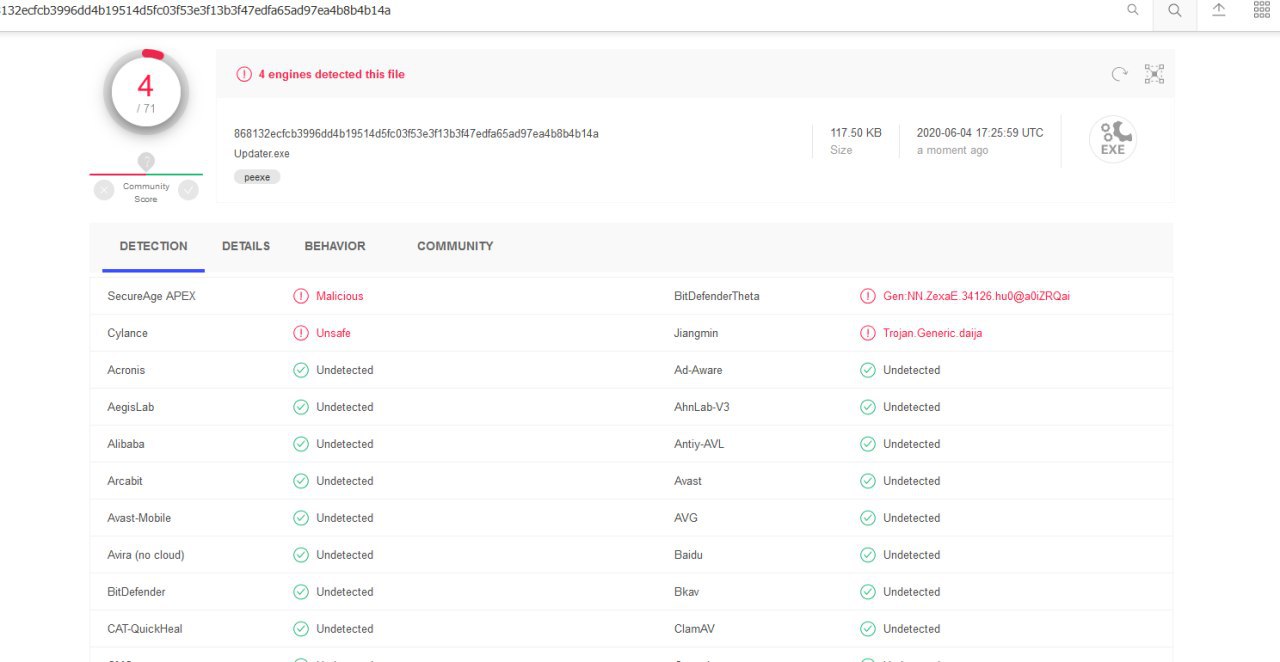1280x662 pixels.
Task: Click the Undetected check icon for CAT-QuickHeal
Action: point(301,629)
